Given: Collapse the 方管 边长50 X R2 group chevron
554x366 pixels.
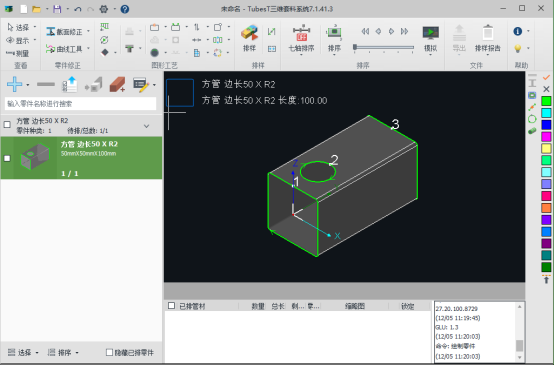Looking at the screenshot, I should click(147, 126).
